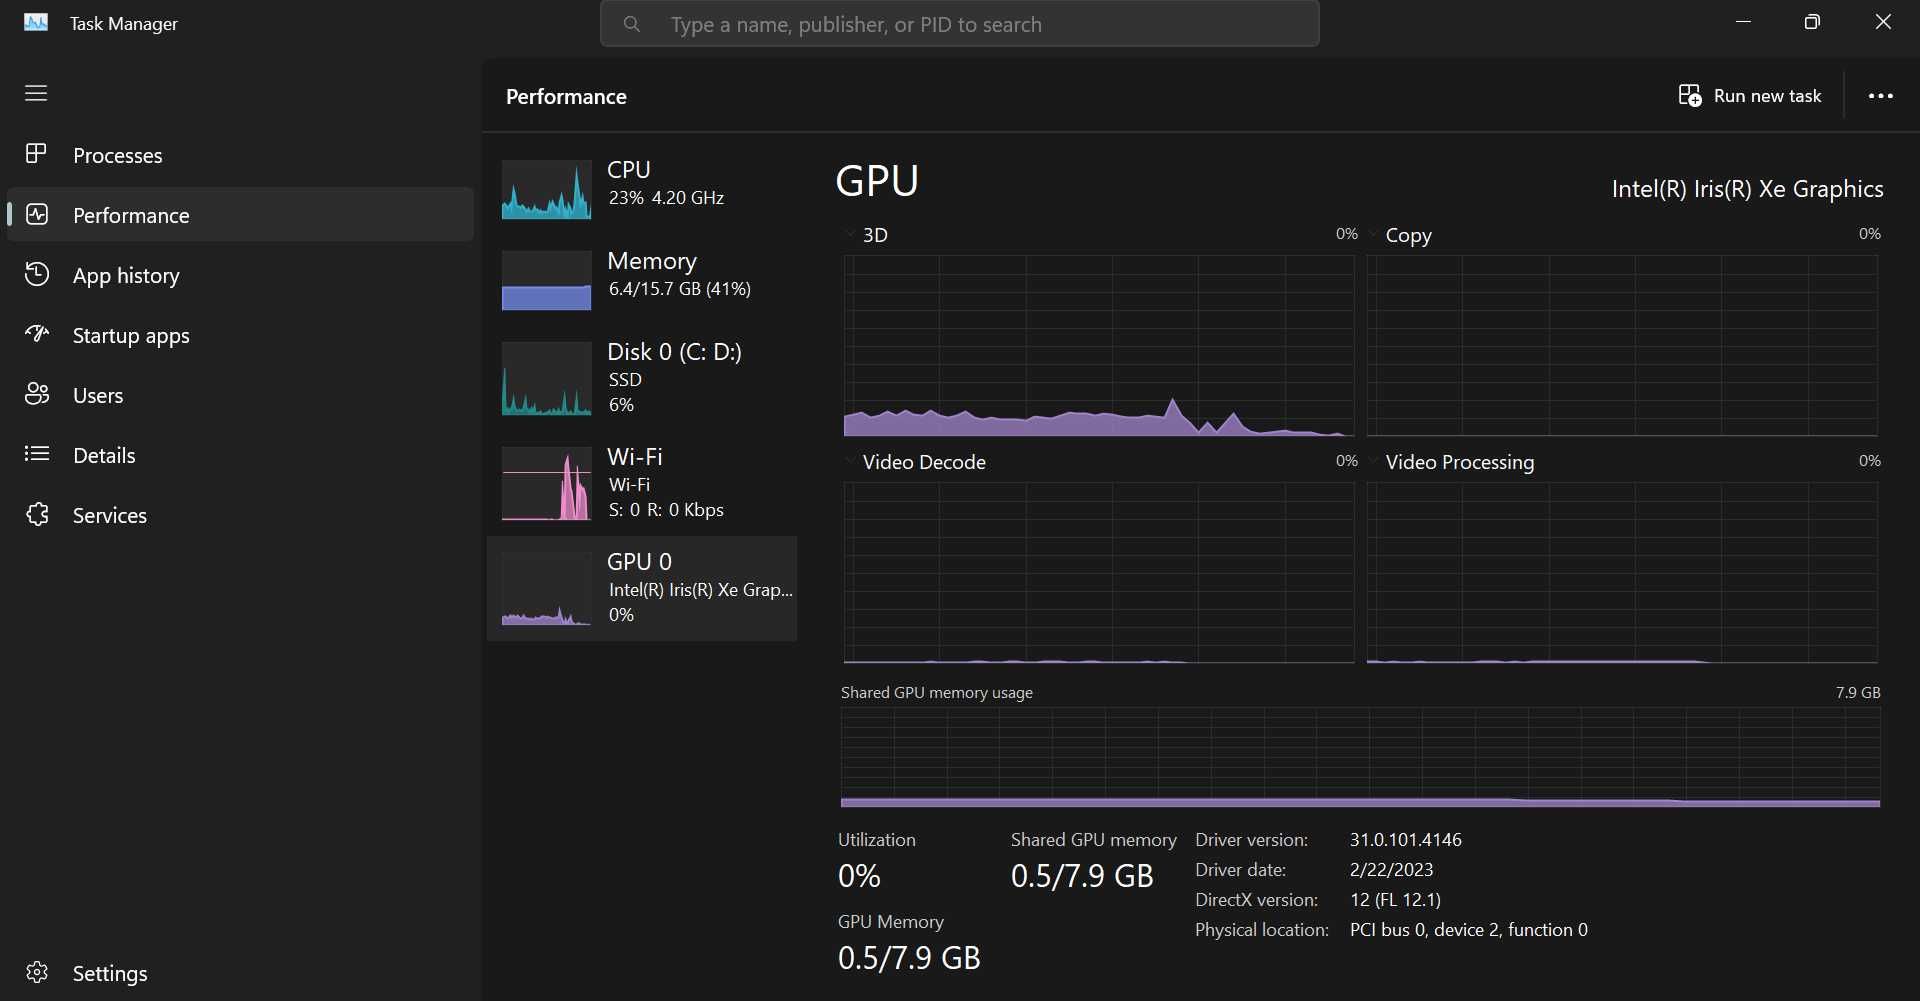Click the Settings gear icon
Screen dimensions: 1920x1001
point(37,972)
